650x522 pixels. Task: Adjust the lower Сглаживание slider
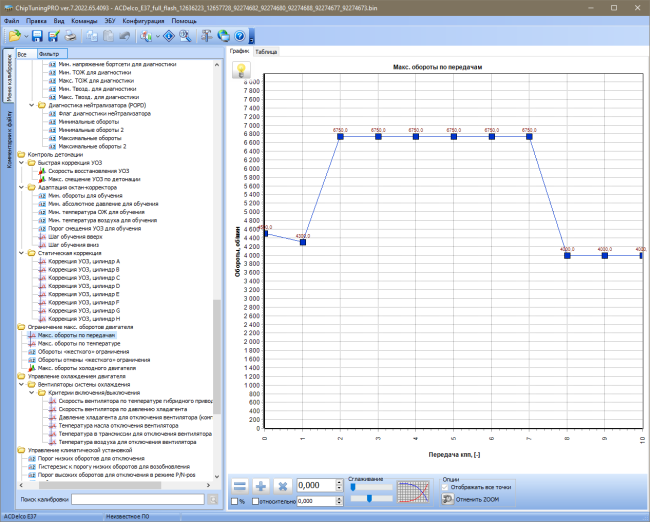coord(369,498)
